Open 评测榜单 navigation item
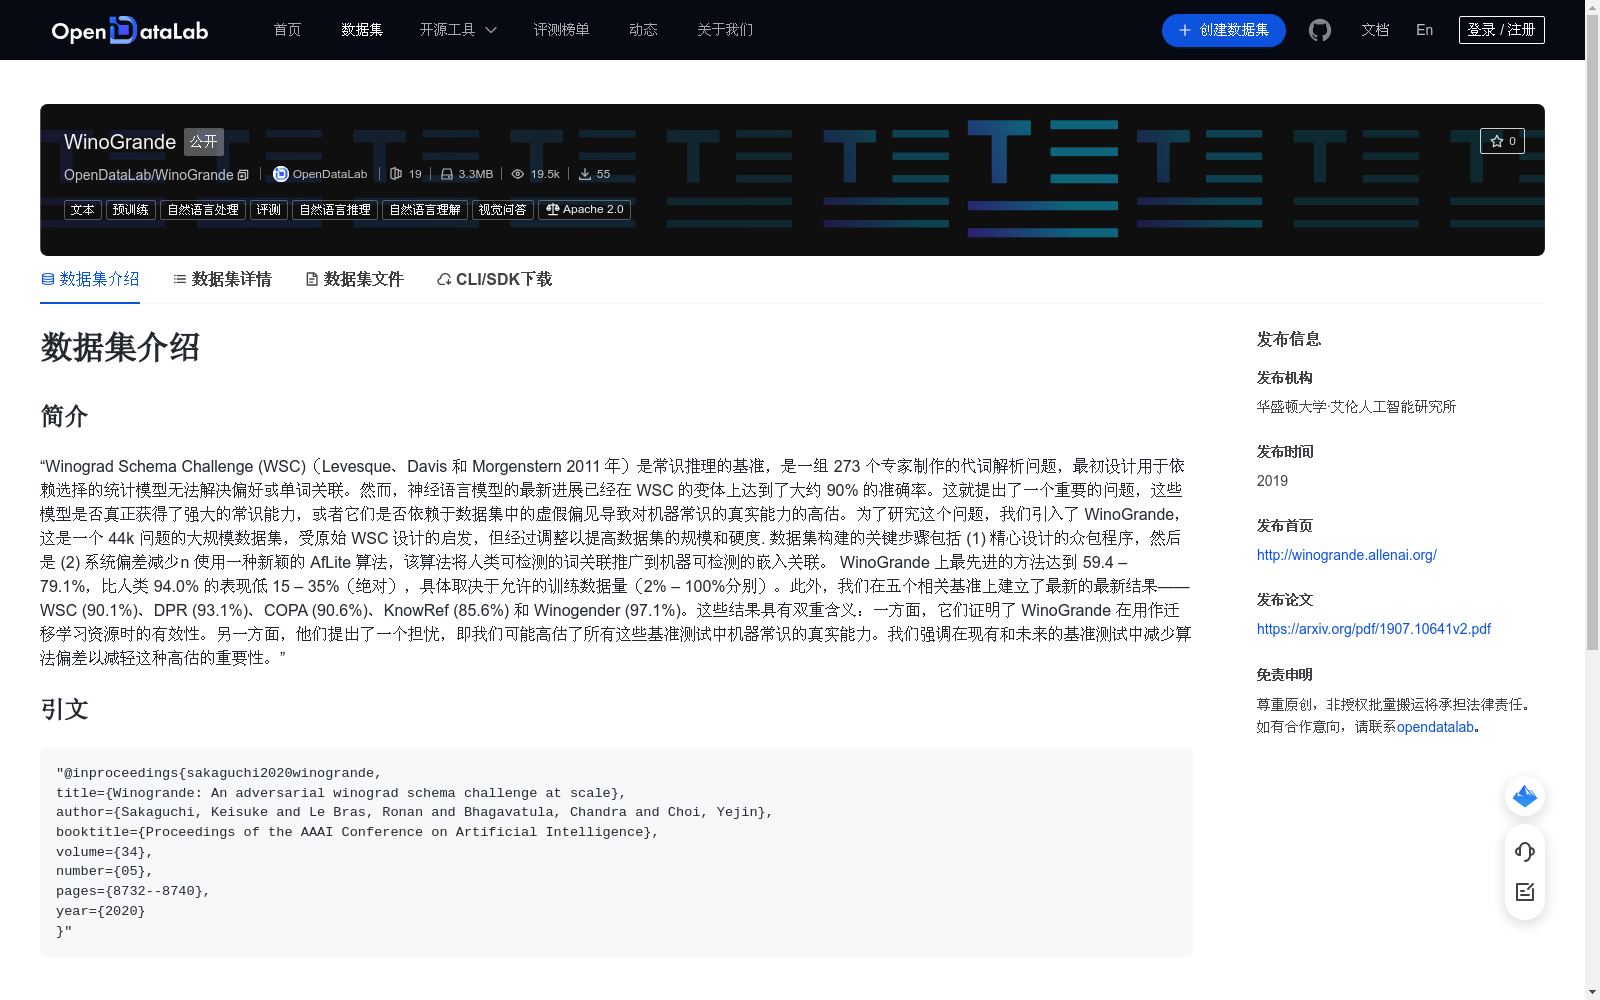The image size is (1600, 1000). (561, 30)
